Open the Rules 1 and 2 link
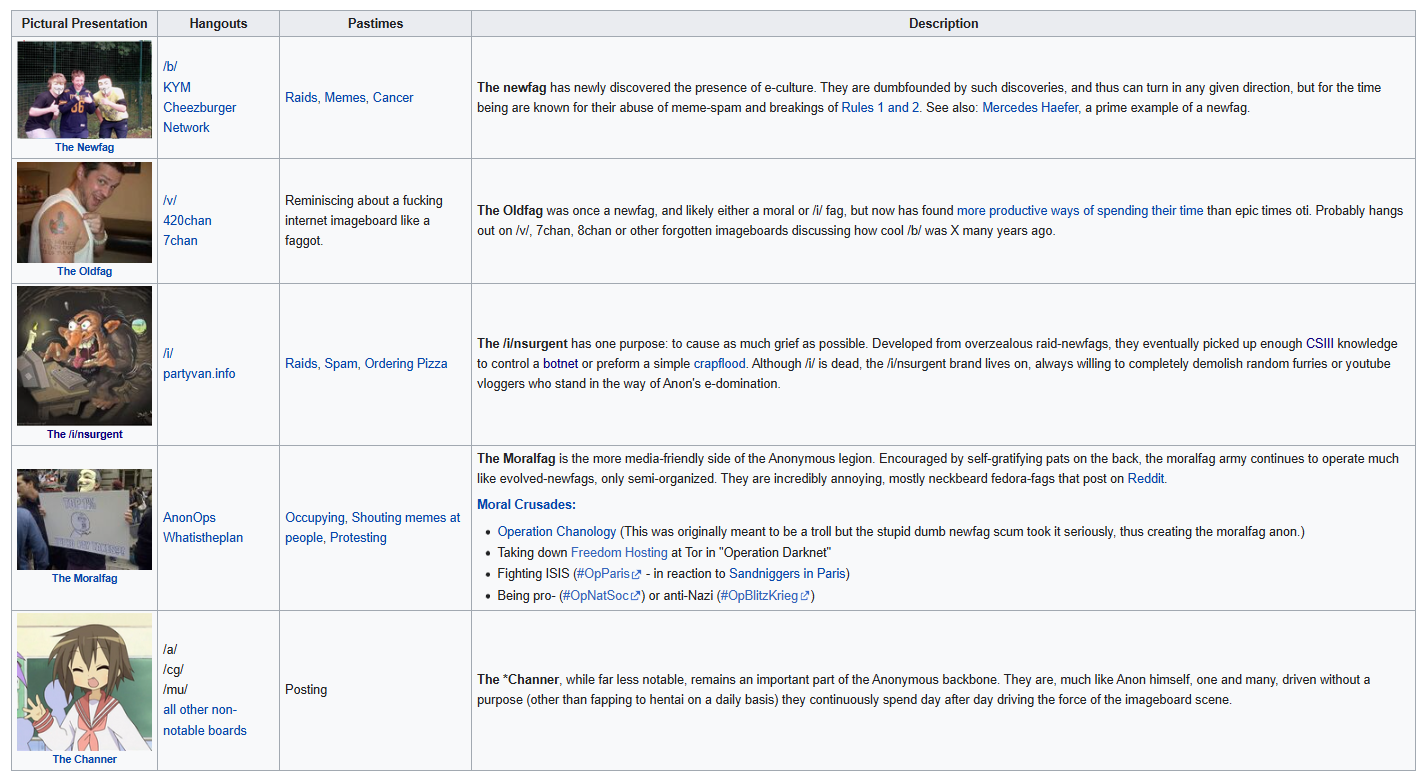 click(x=880, y=108)
